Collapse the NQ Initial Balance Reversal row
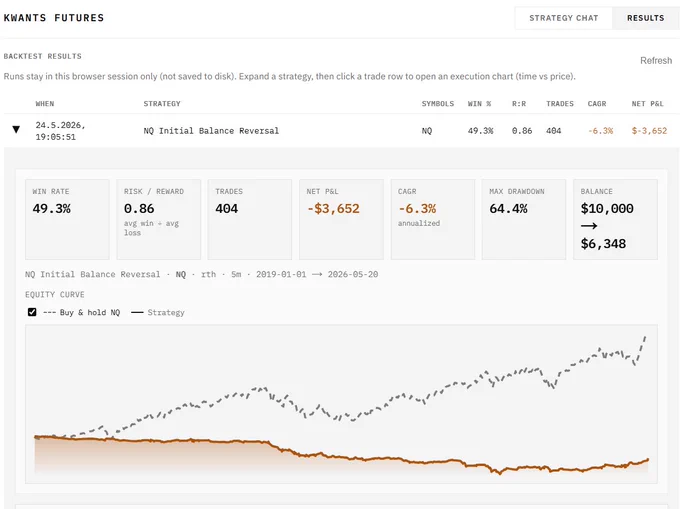This screenshot has width=680, height=509. coord(16,129)
